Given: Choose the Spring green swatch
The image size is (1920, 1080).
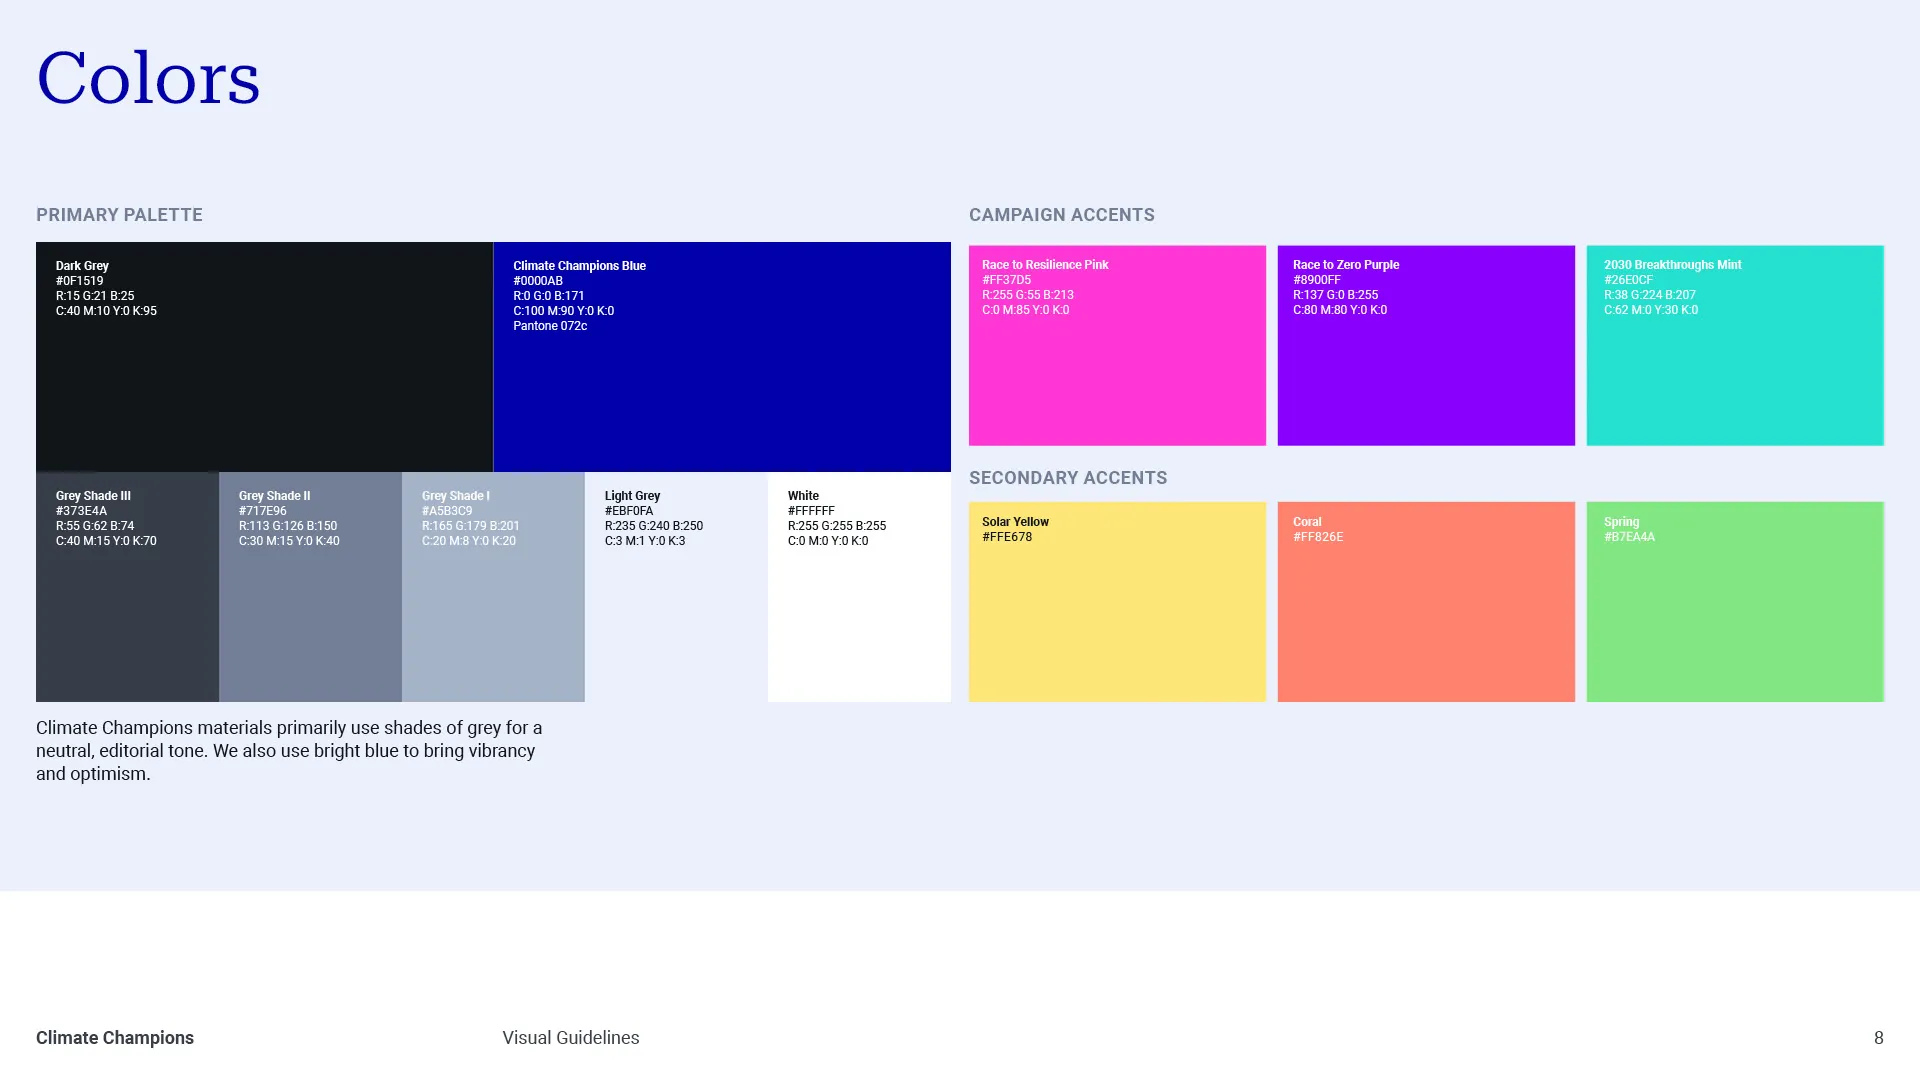Looking at the screenshot, I should 1735,601.
